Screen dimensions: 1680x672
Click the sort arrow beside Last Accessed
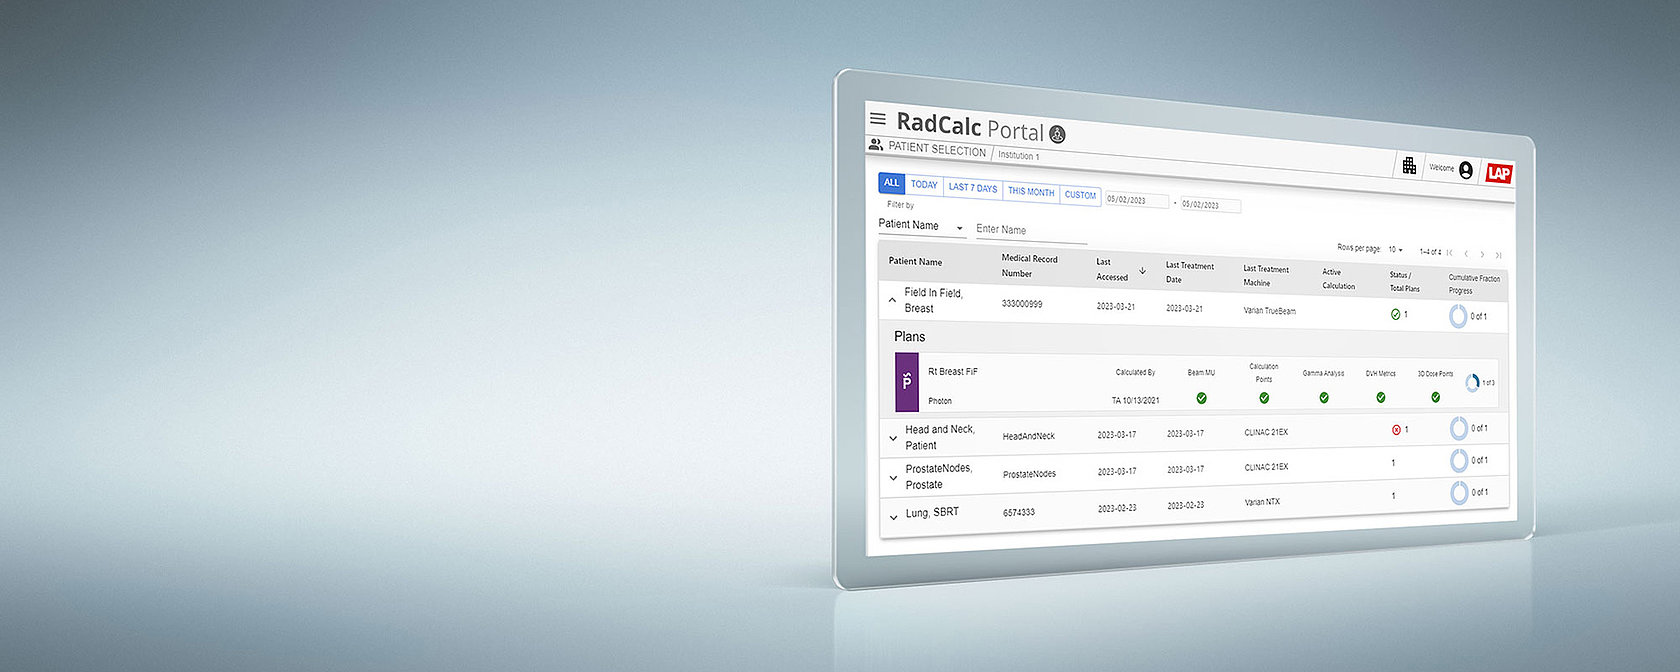1142,271
